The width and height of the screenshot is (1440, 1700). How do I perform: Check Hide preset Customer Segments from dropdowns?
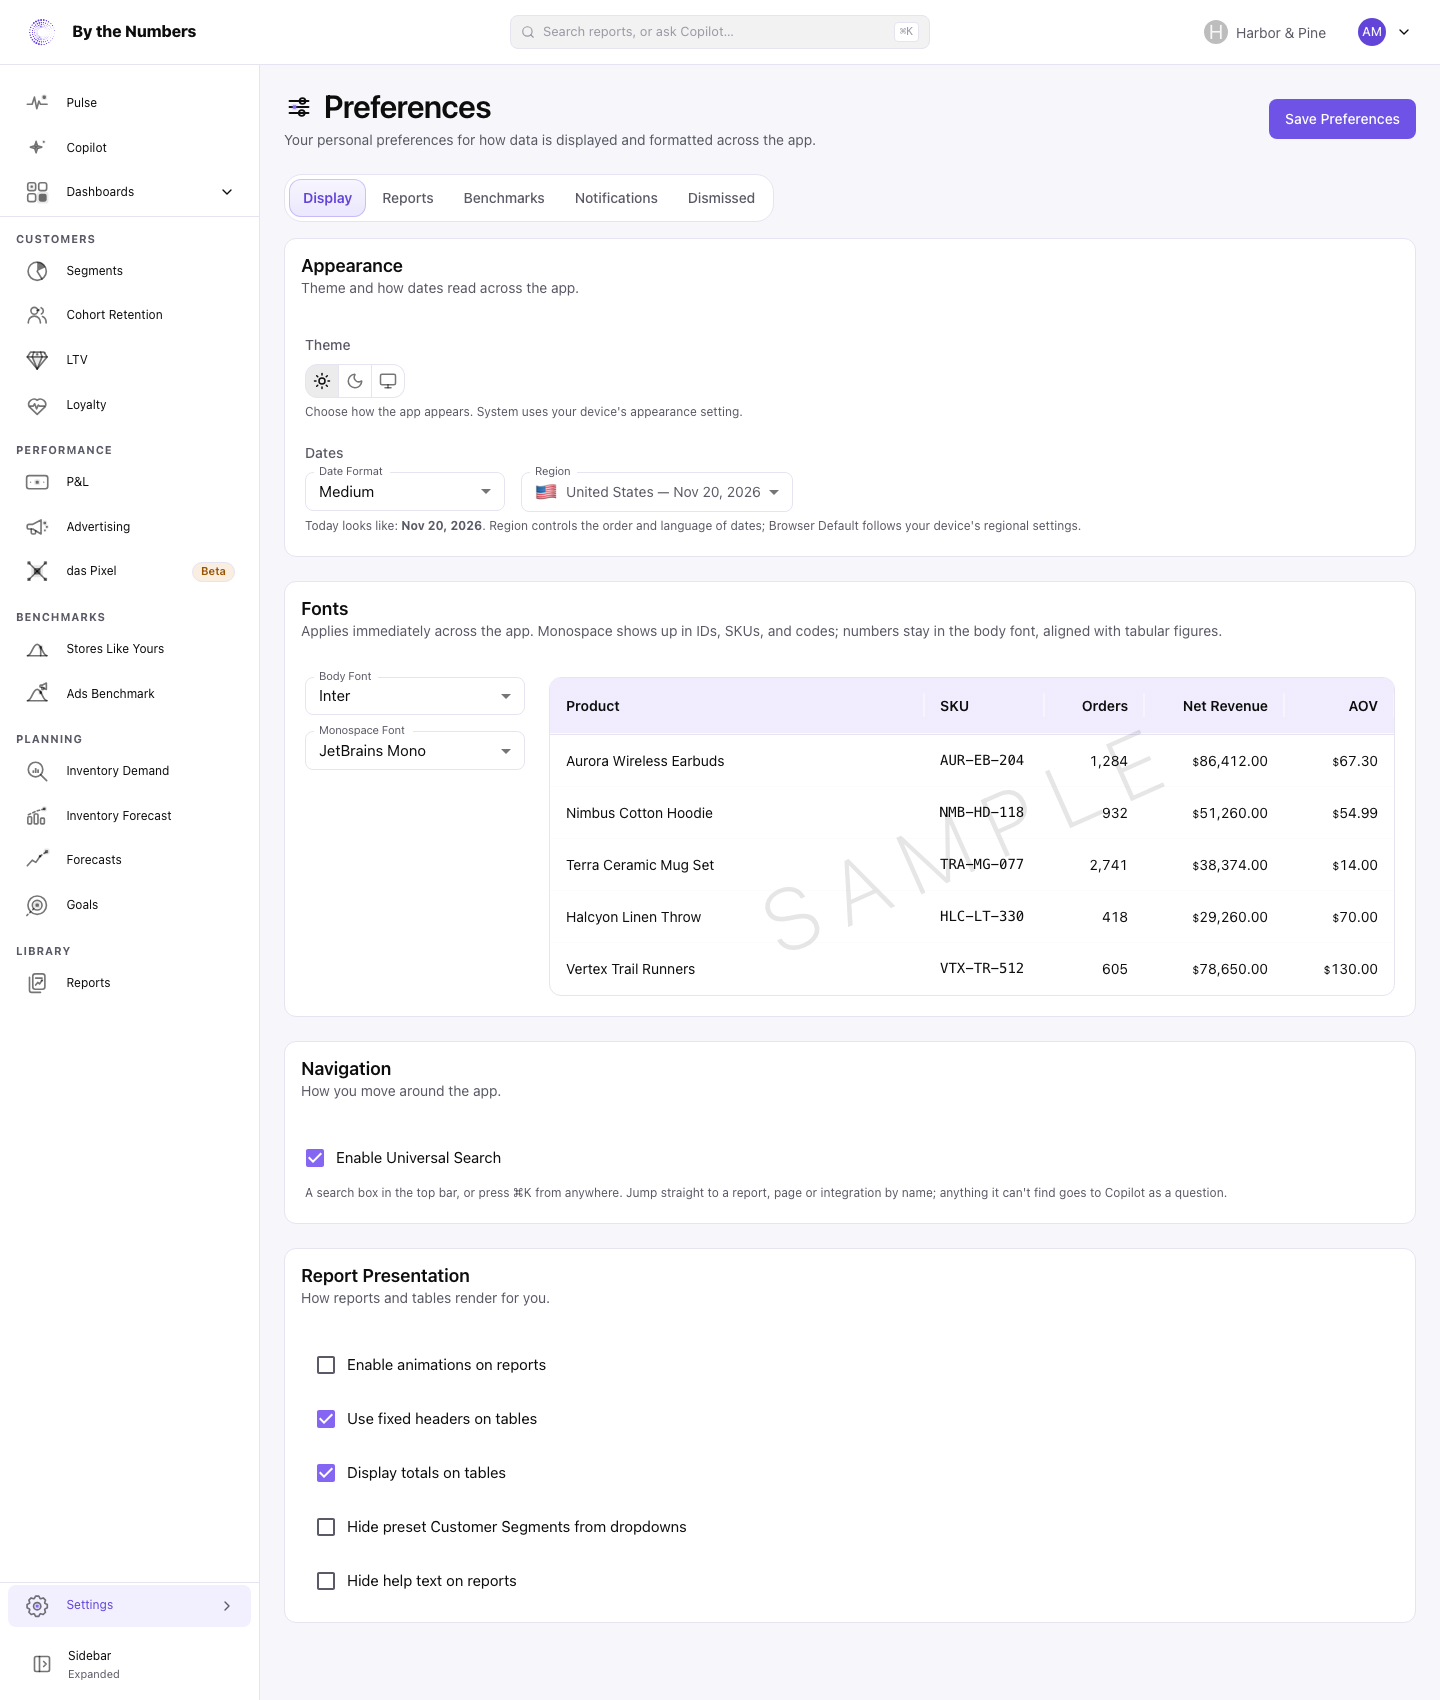(x=326, y=1527)
